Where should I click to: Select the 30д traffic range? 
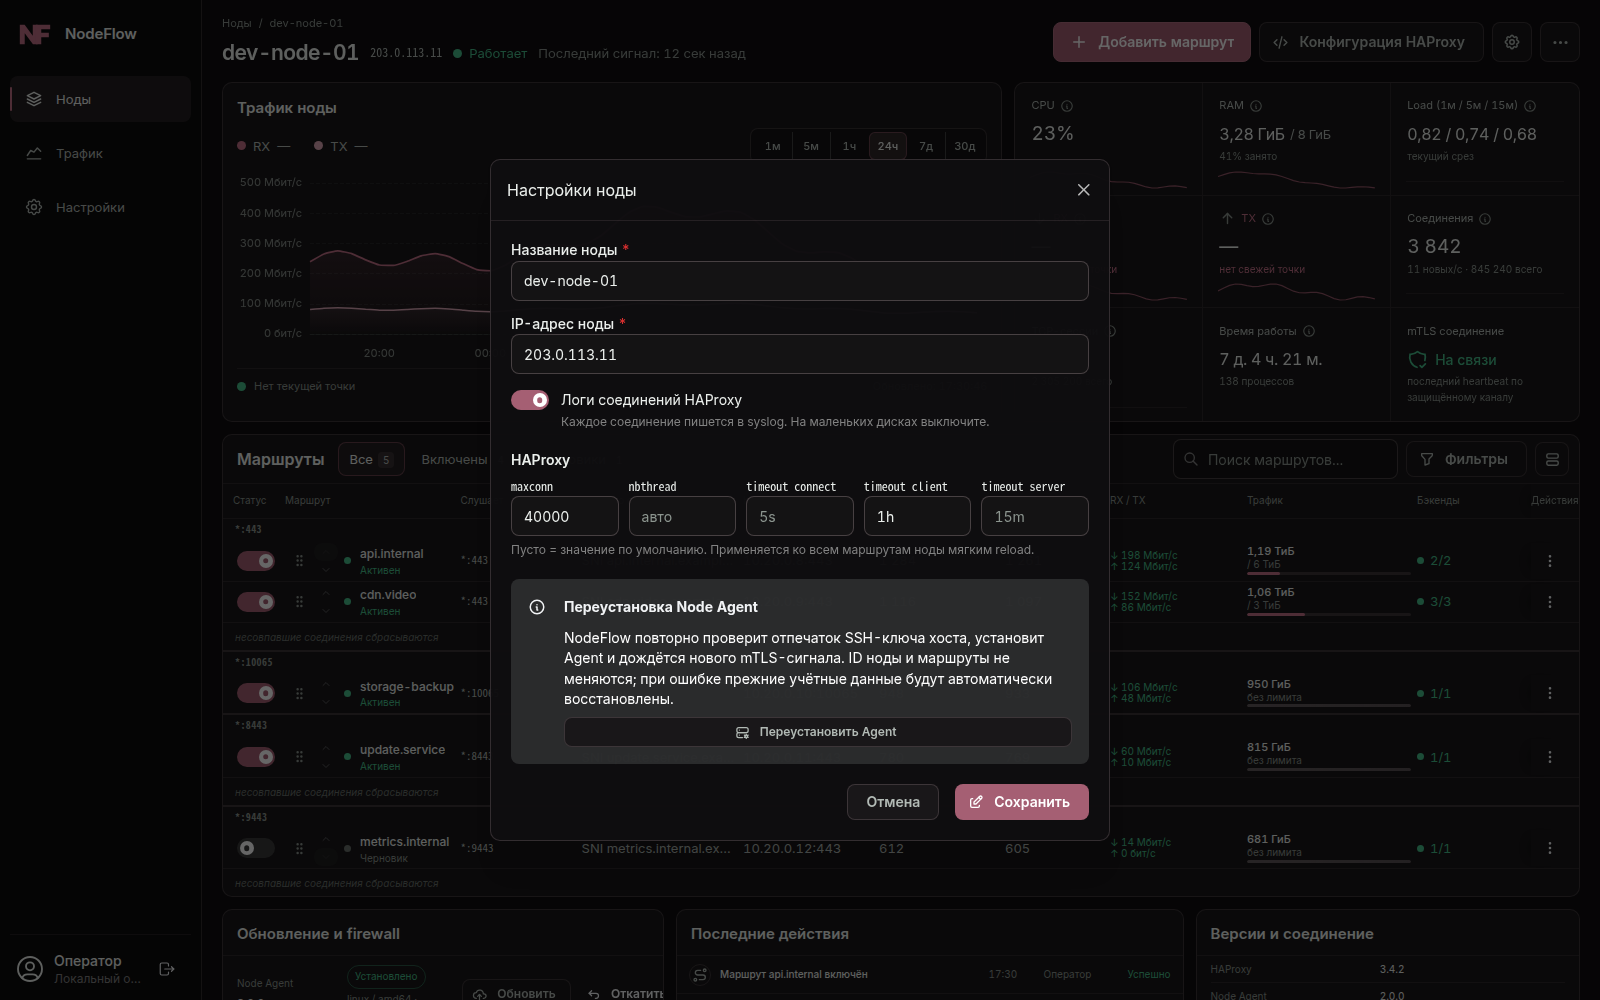pyautogui.click(x=965, y=146)
